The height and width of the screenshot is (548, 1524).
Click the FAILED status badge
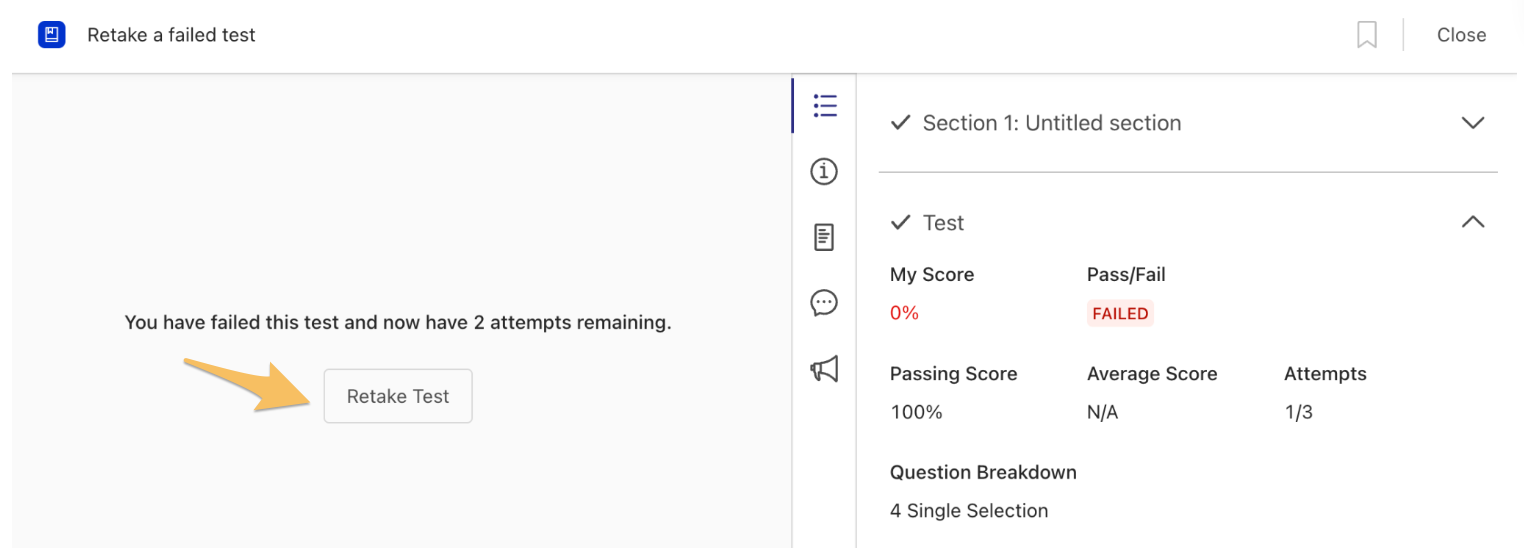point(1120,313)
